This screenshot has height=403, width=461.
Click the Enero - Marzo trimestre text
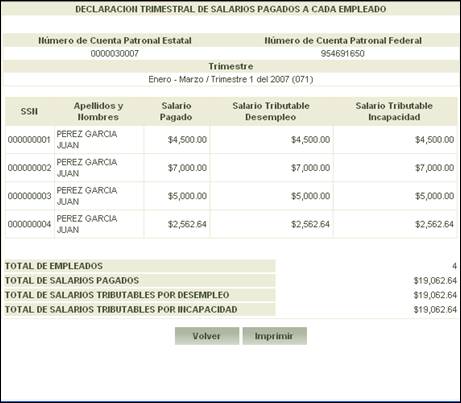click(231, 79)
